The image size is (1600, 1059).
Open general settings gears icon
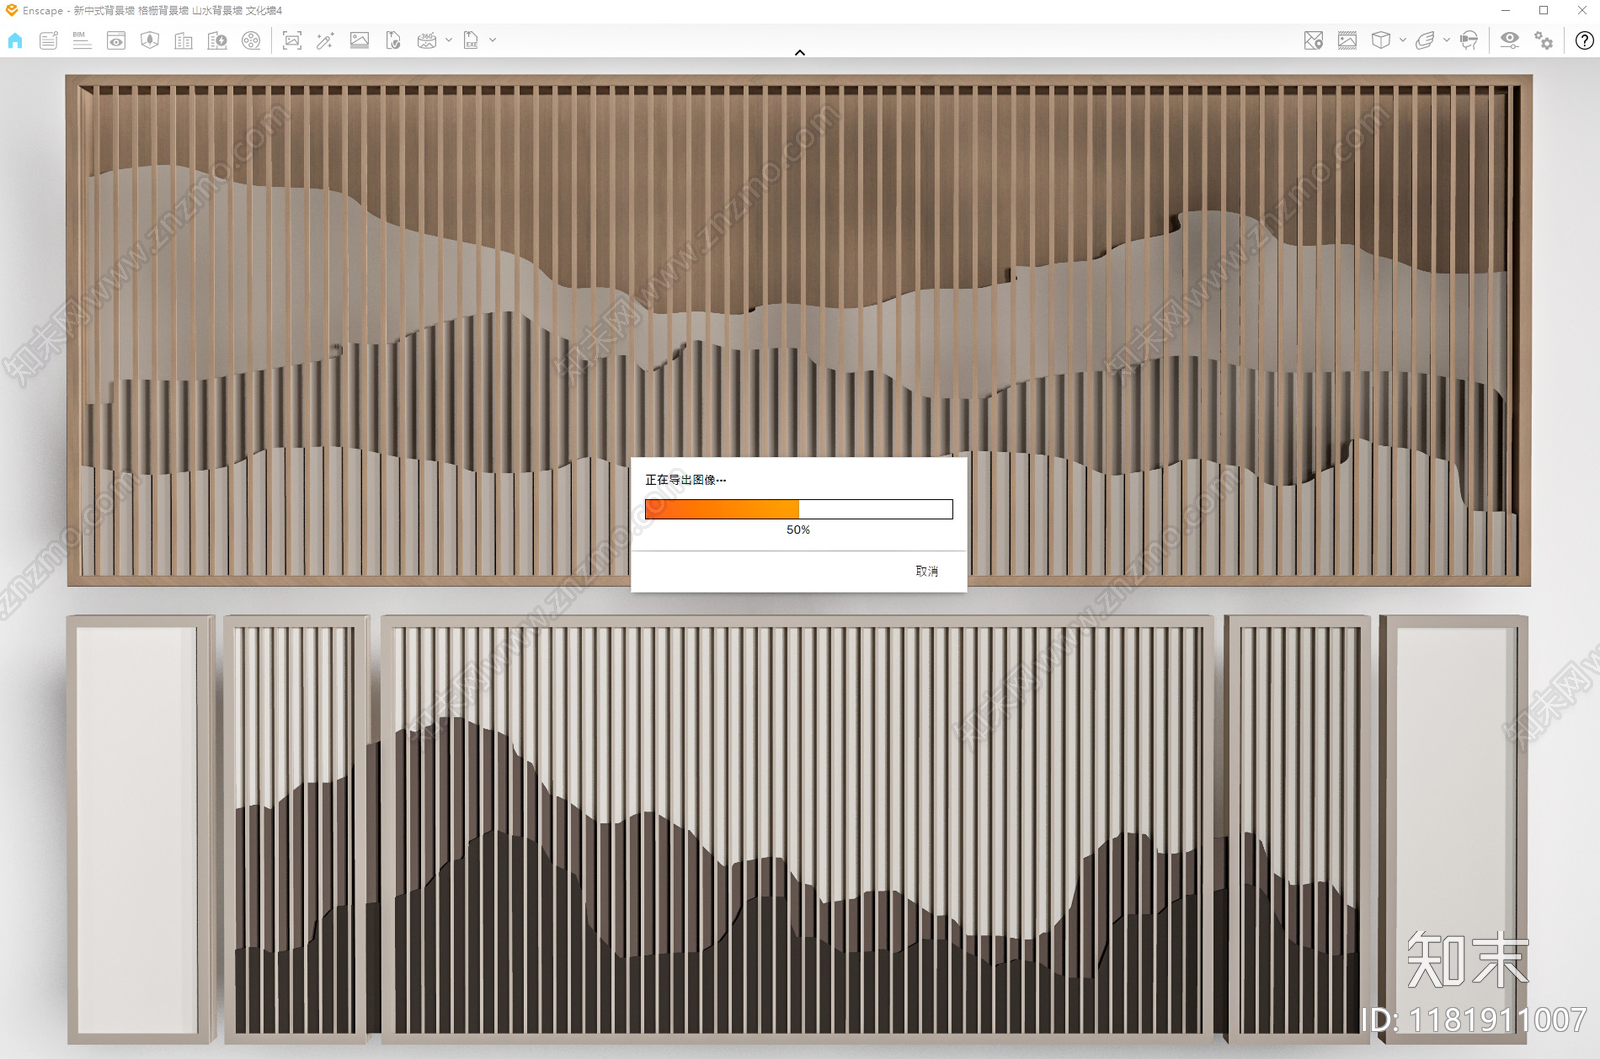tap(1544, 41)
